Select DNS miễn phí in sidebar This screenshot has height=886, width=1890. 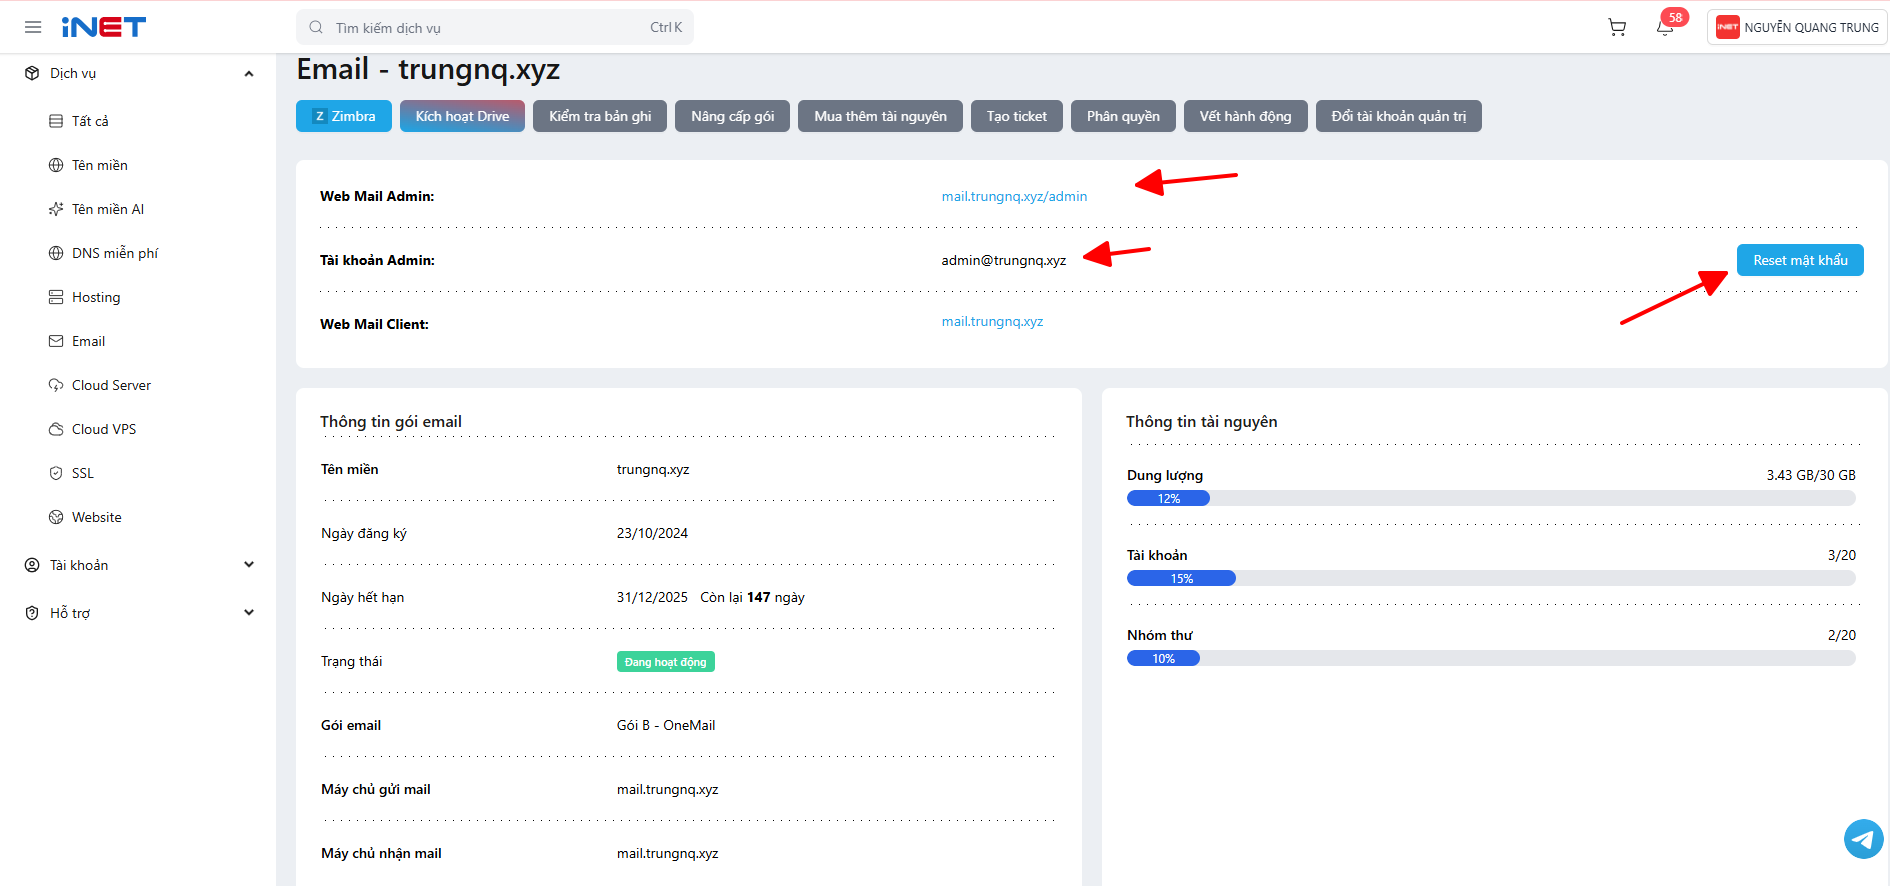115,253
